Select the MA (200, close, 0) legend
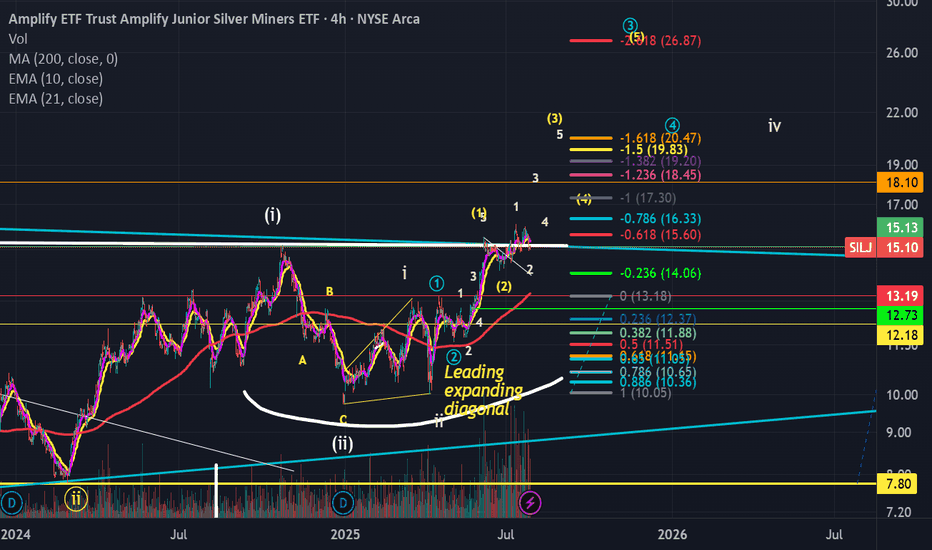Viewport: 932px width, 550px height. click(x=63, y=59)
